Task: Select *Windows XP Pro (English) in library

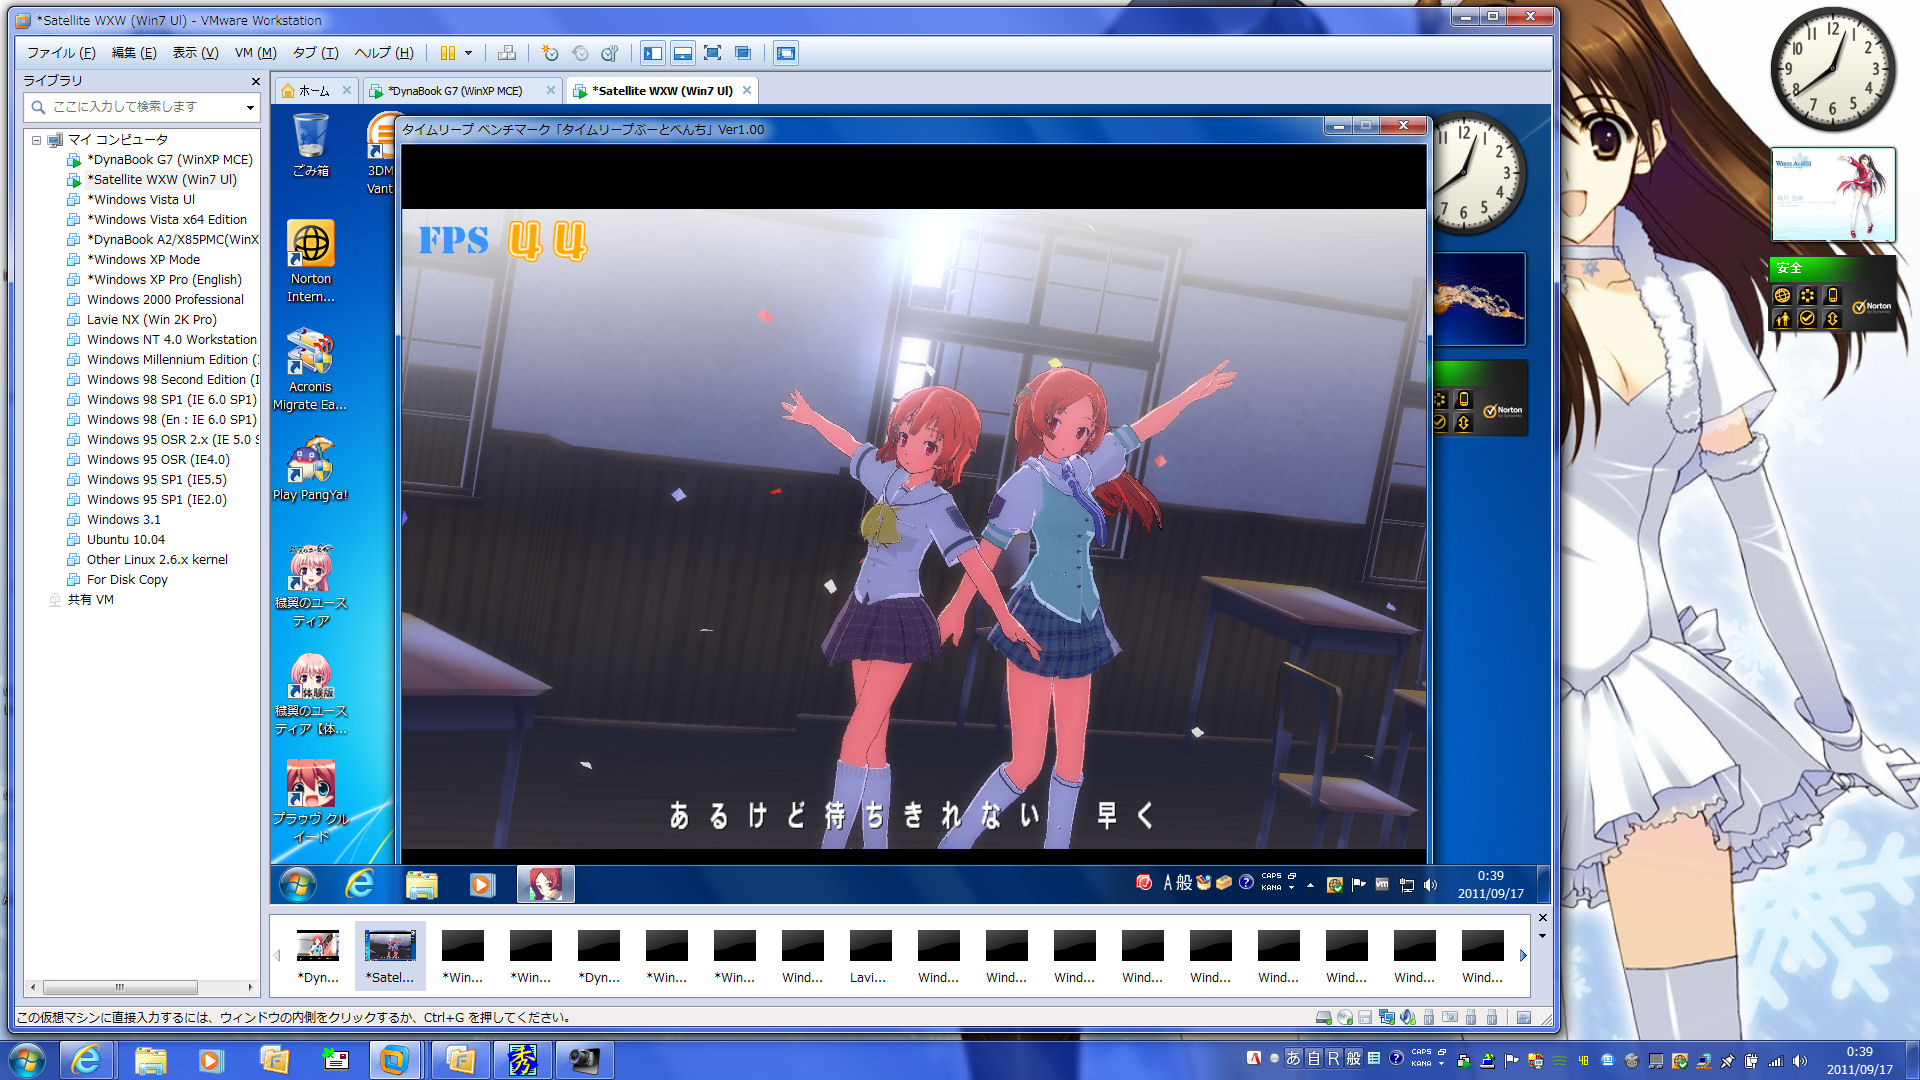Action: 163,280
